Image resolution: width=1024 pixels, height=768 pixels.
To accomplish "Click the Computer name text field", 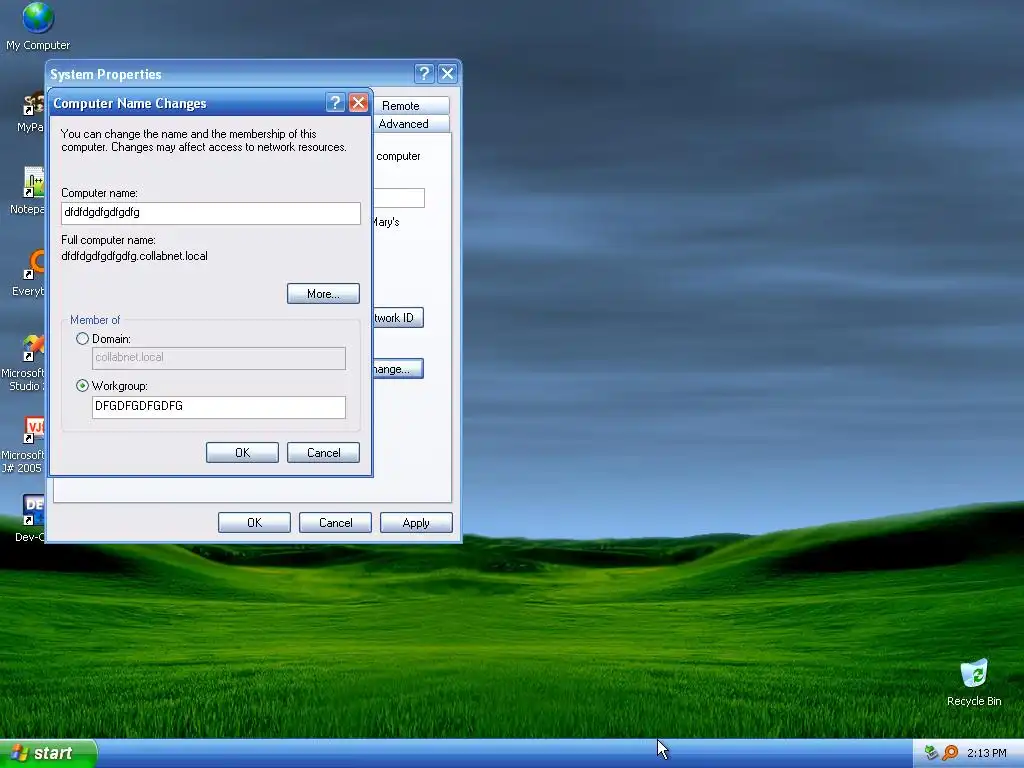I will point(211,213).
